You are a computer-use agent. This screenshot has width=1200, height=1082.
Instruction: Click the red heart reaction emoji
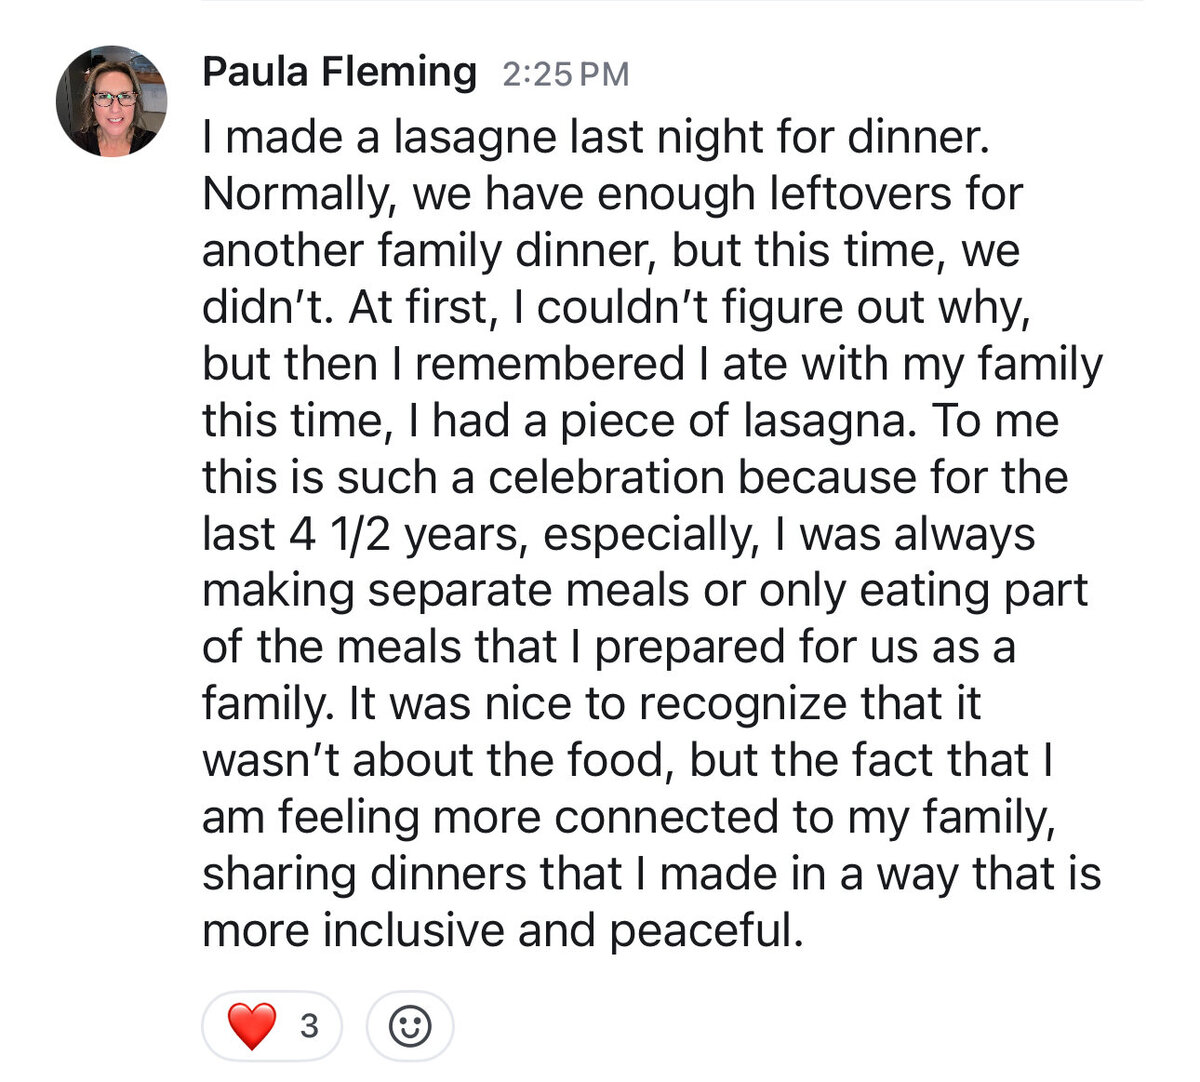pos(251,1025)
